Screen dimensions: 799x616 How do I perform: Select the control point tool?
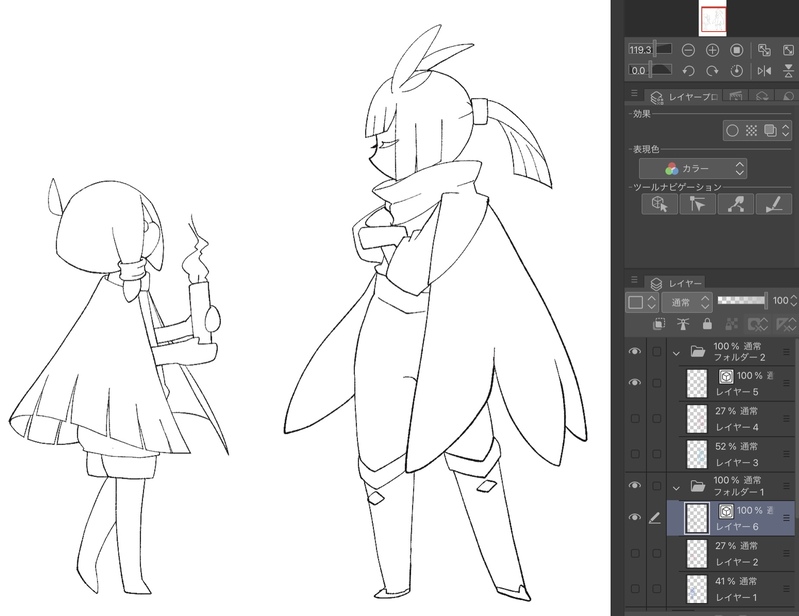697,204
